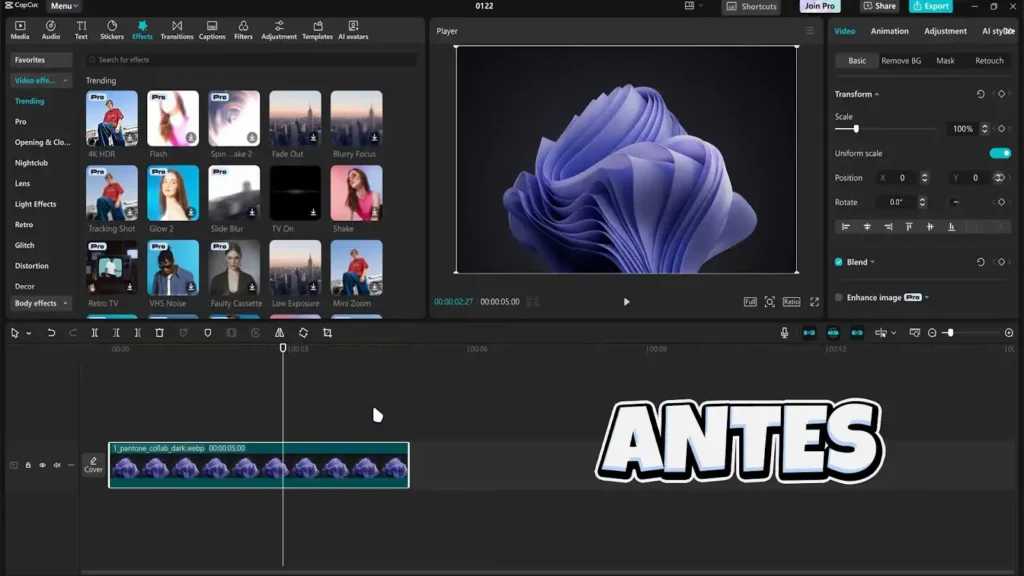Expand the Body effects category
The image size is (1024, 576).
[40, 303]
